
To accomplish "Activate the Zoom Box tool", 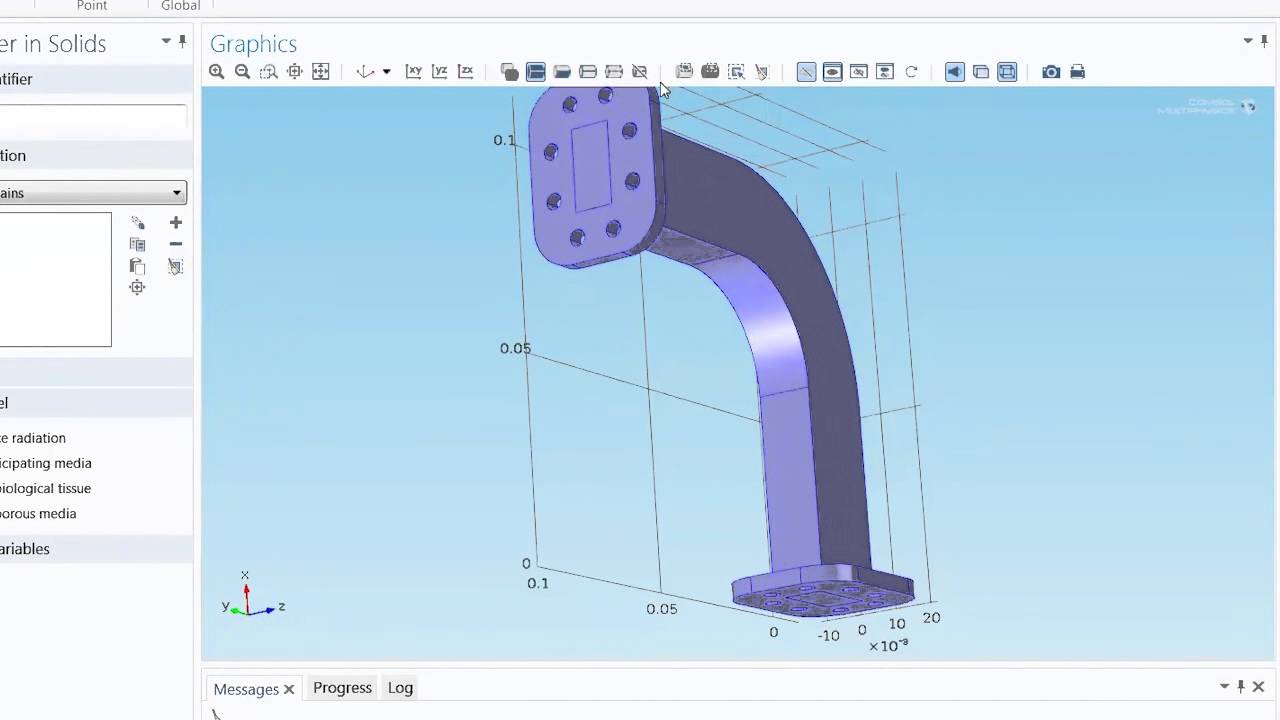I will (x=268, y=71).
